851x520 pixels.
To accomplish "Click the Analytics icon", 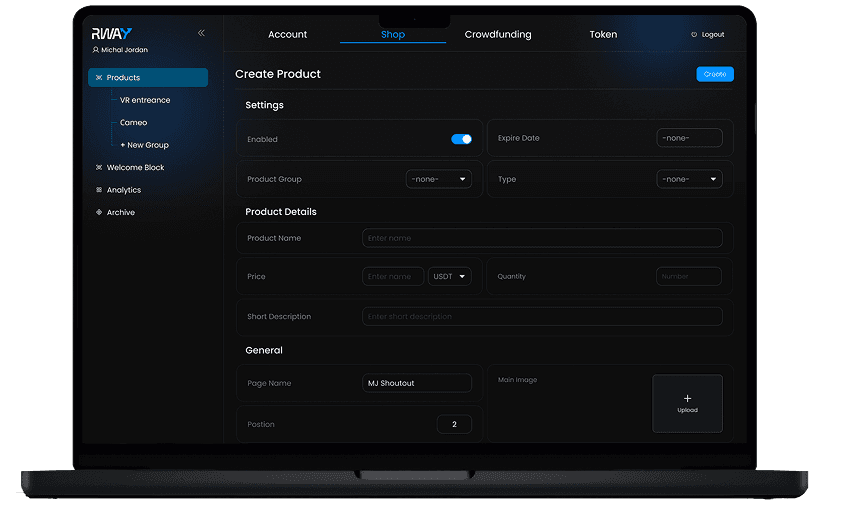I will (99, 190).
